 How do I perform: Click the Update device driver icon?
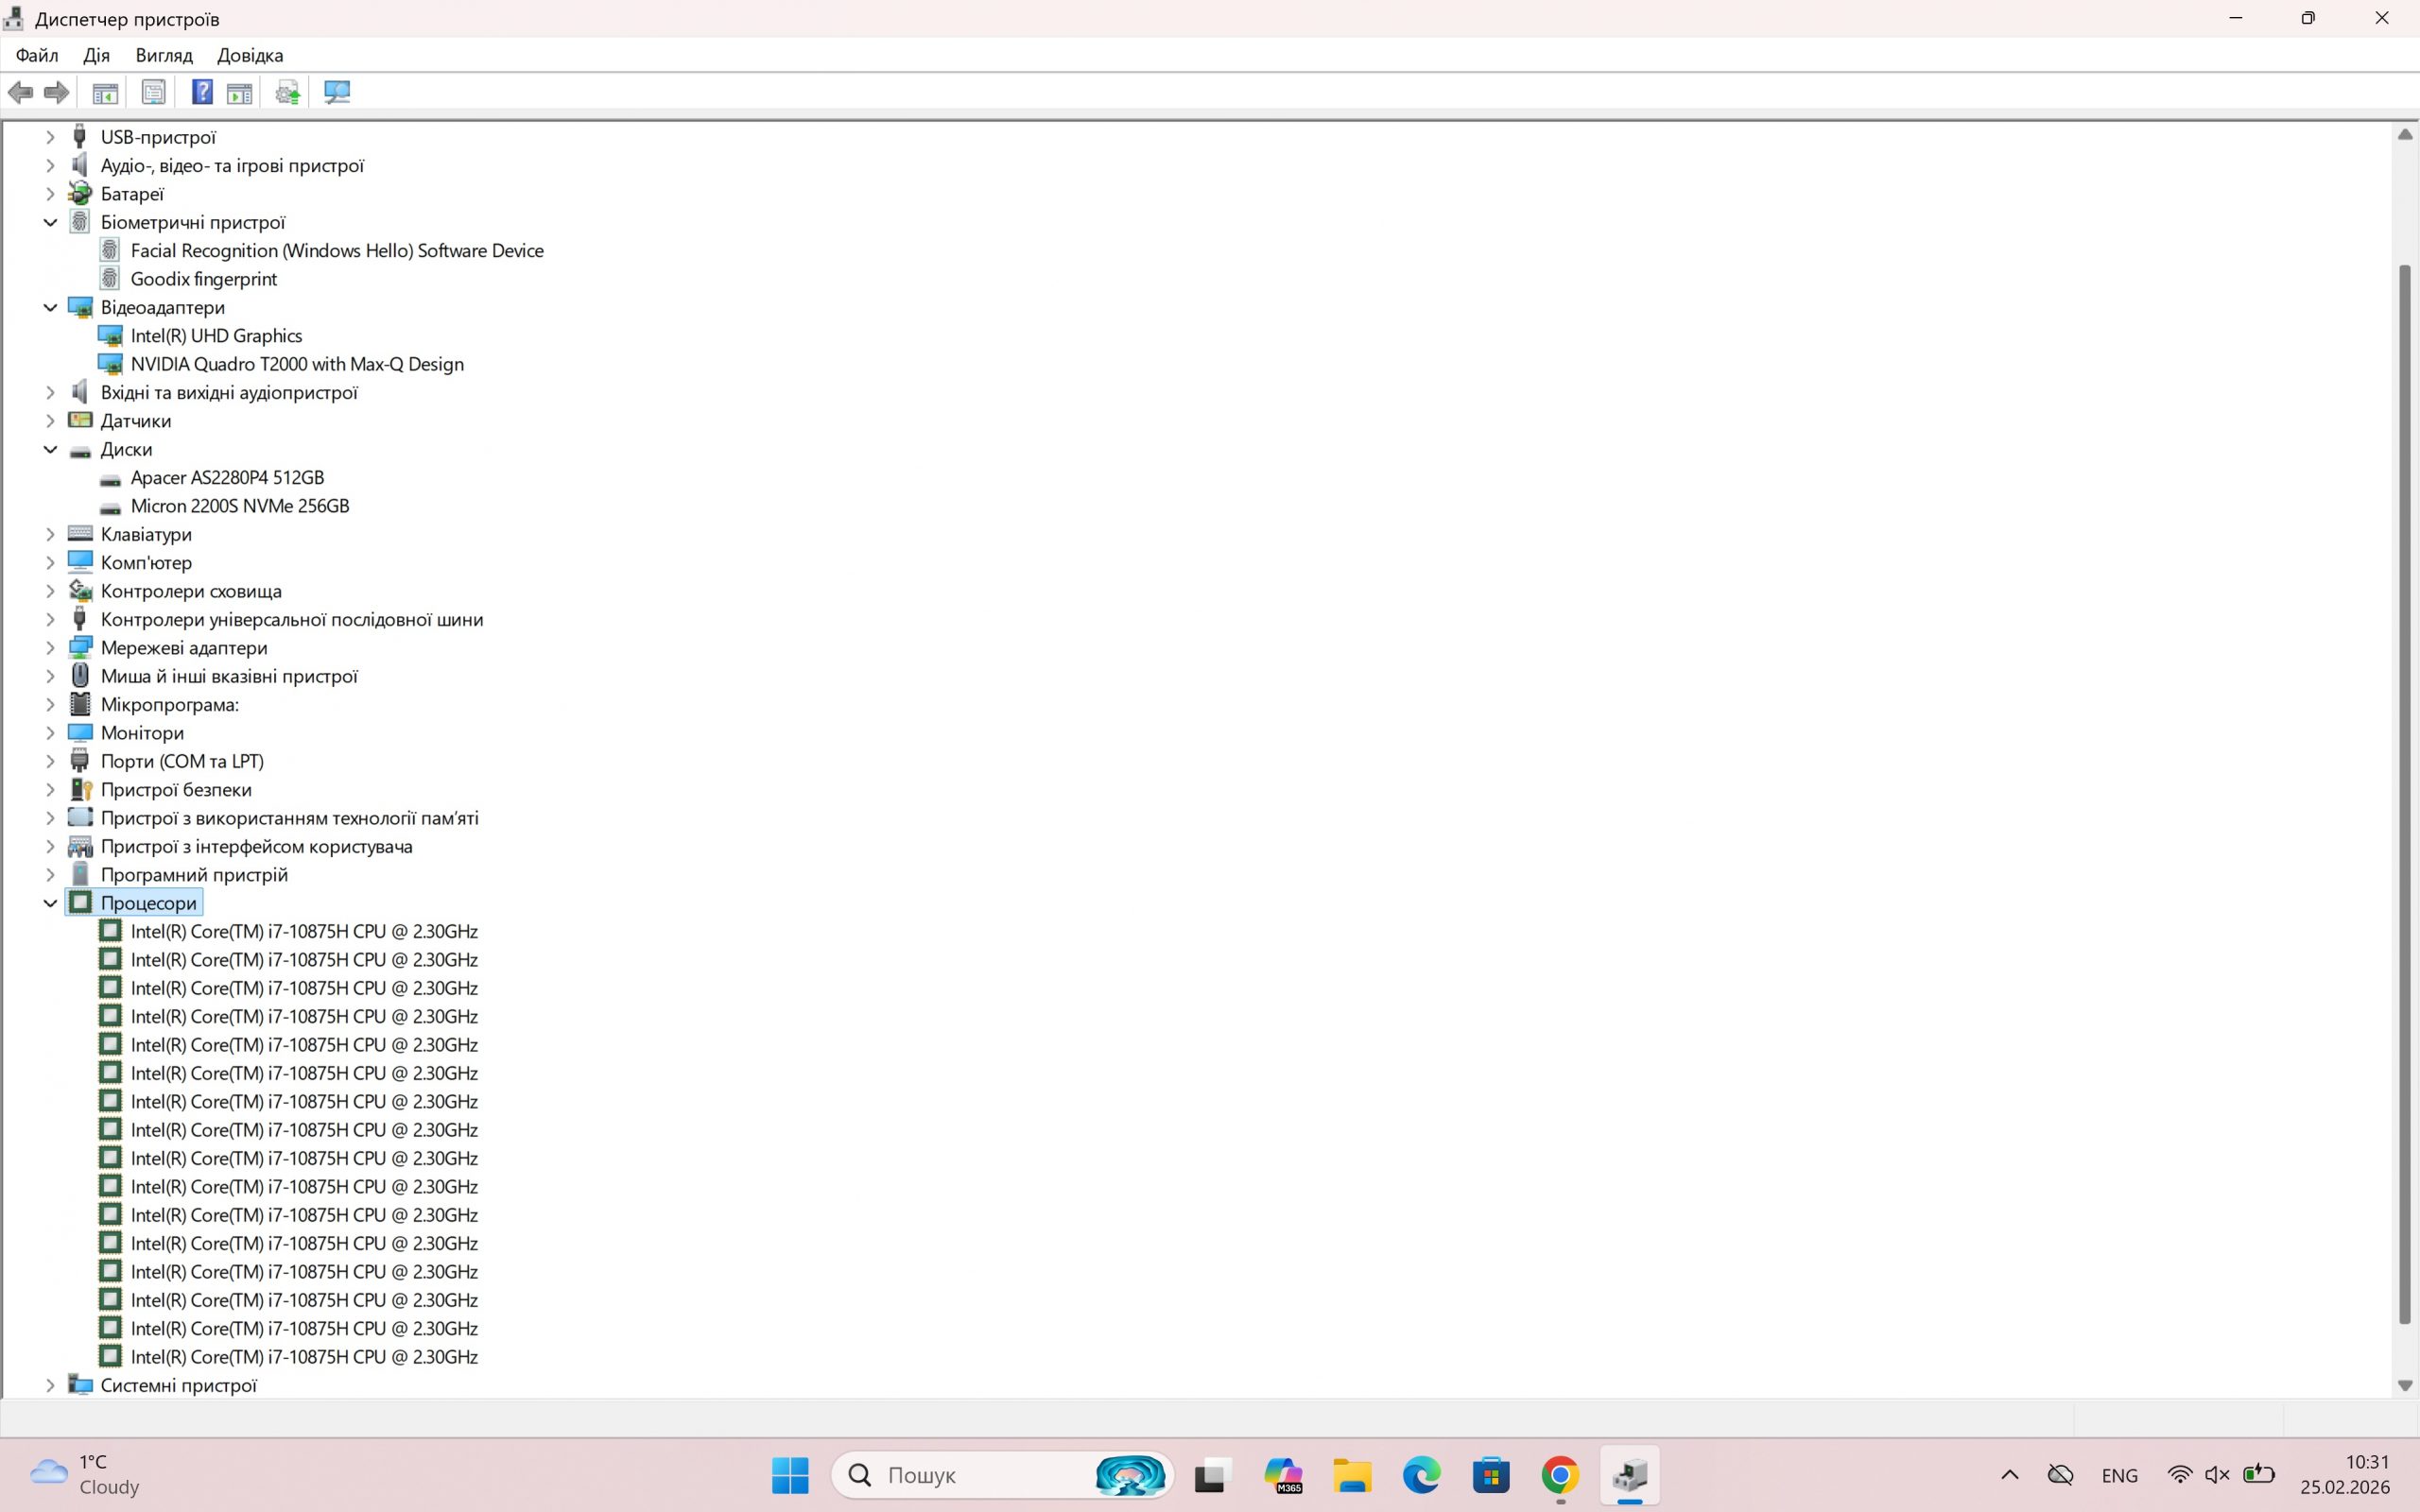pos(288,93)
